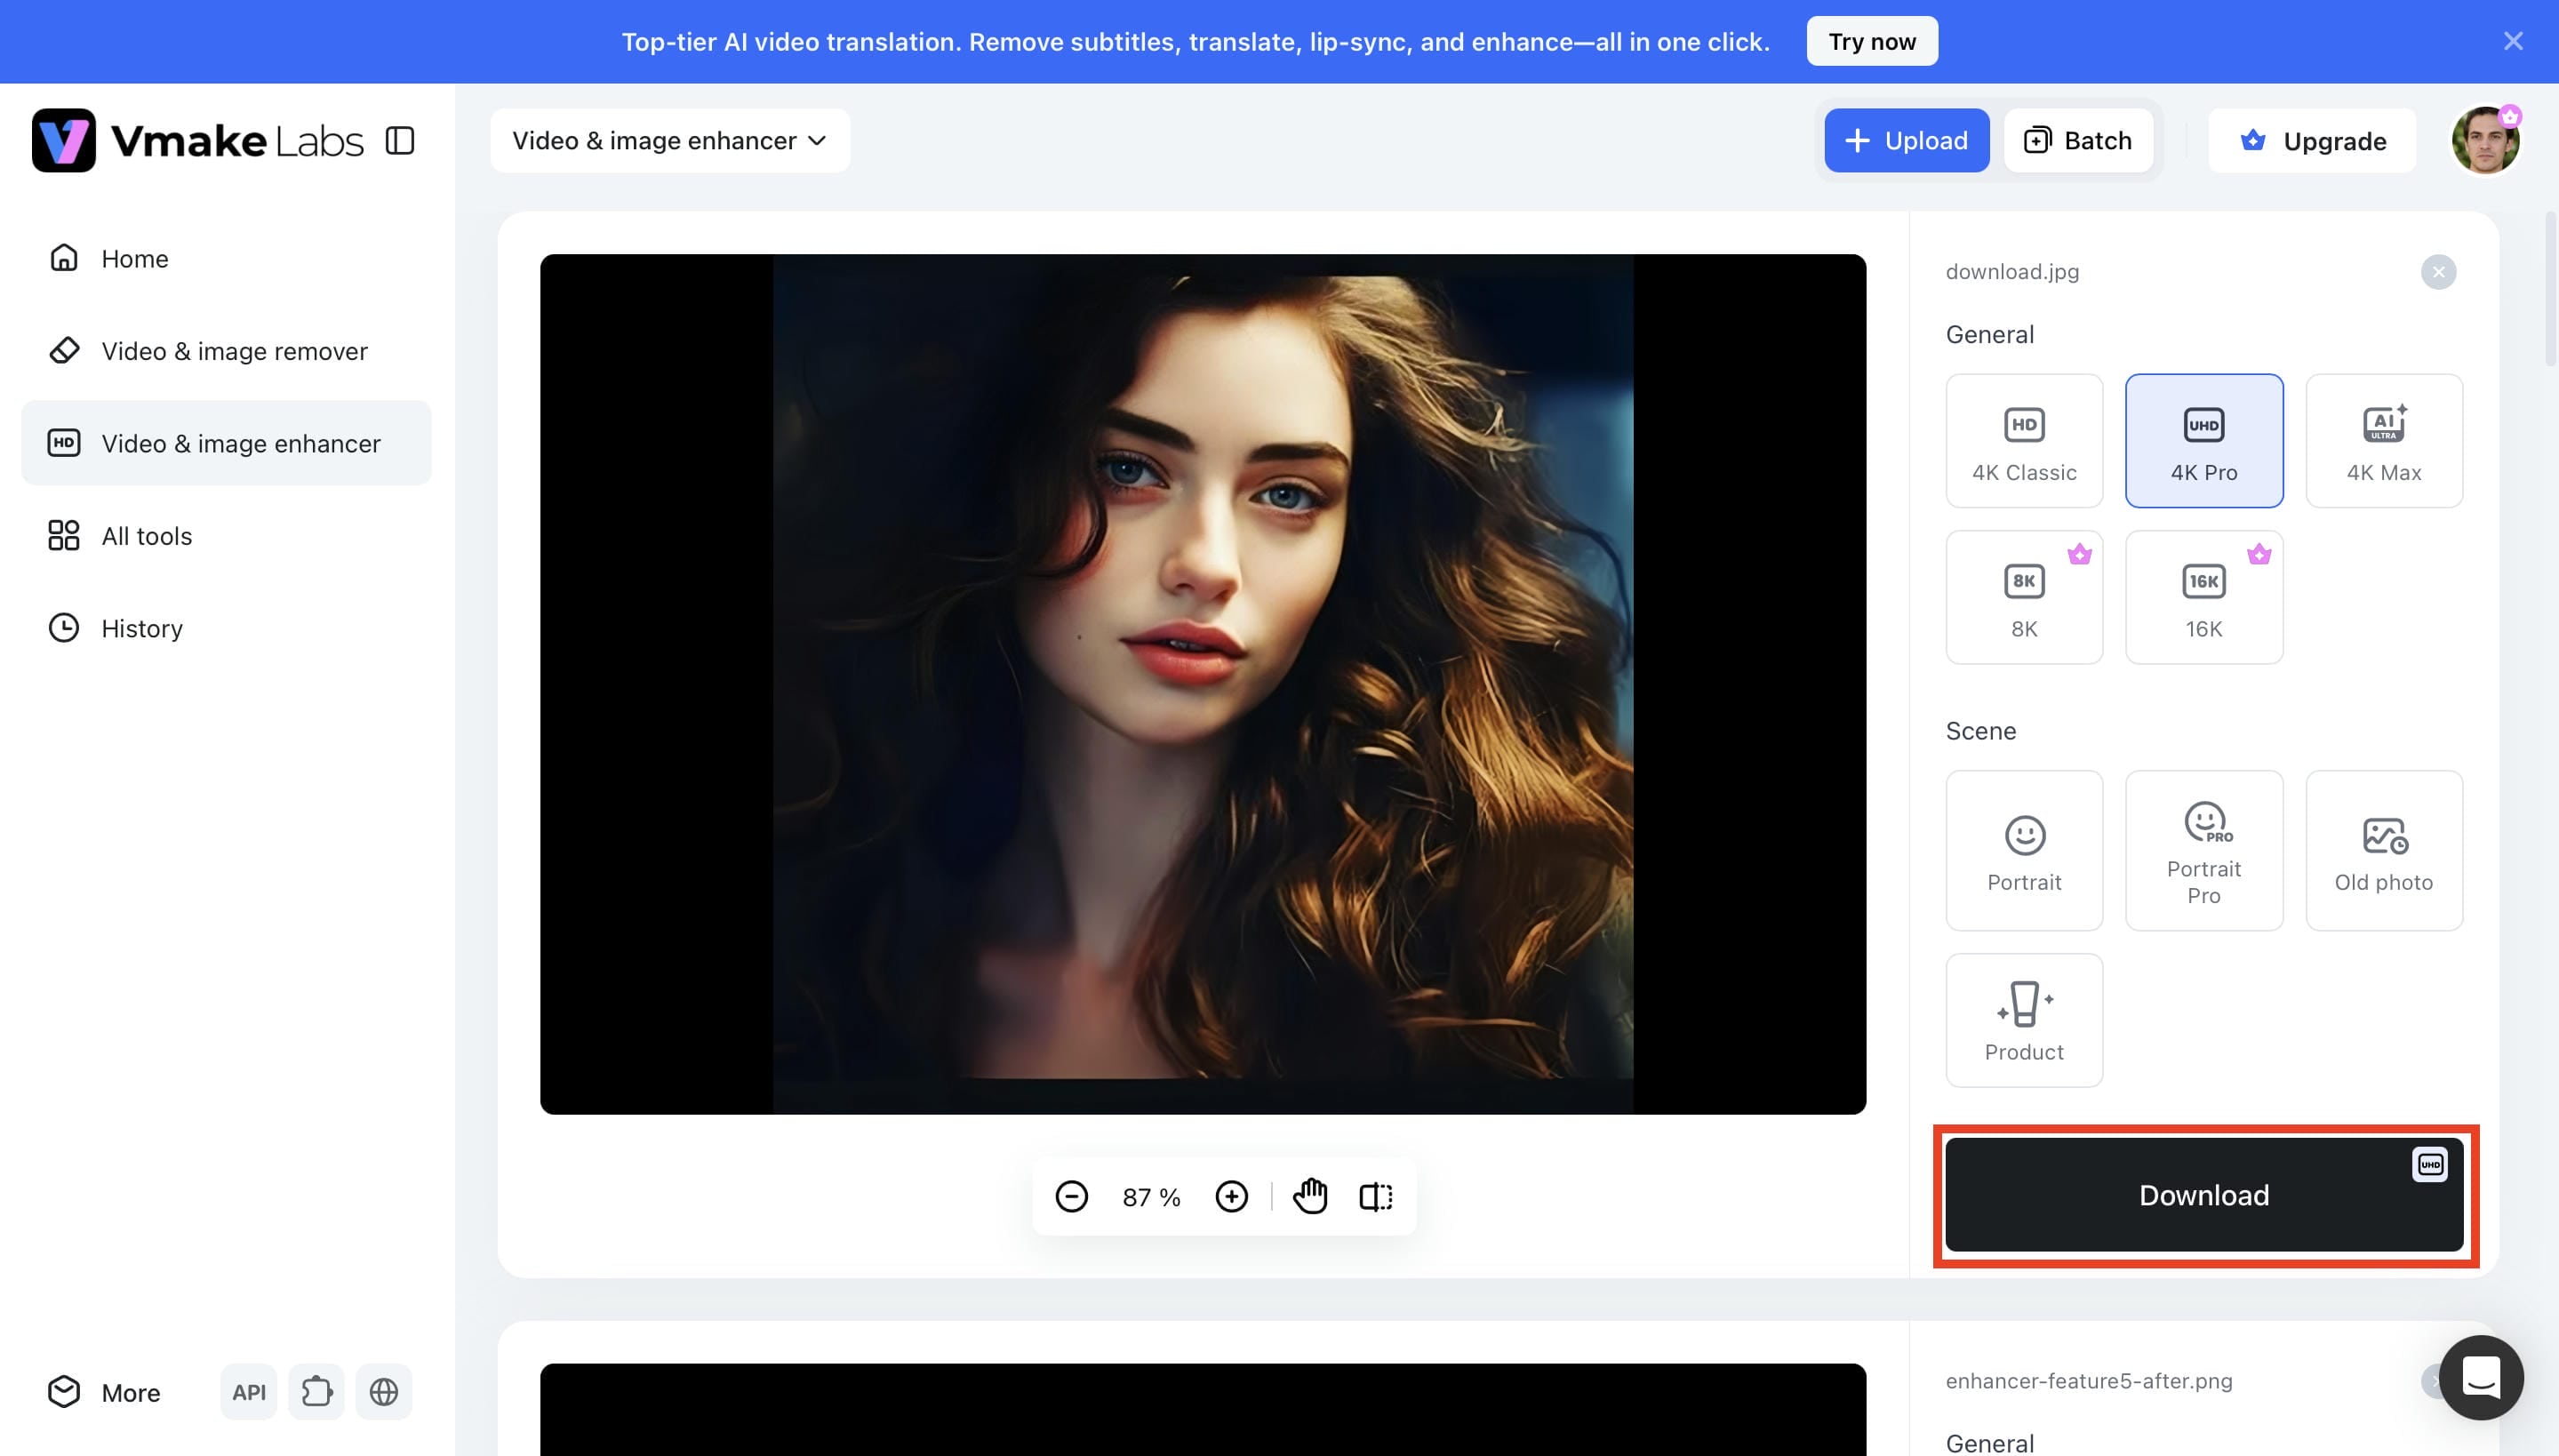Select the Product scene

tap(2024, 1020)
